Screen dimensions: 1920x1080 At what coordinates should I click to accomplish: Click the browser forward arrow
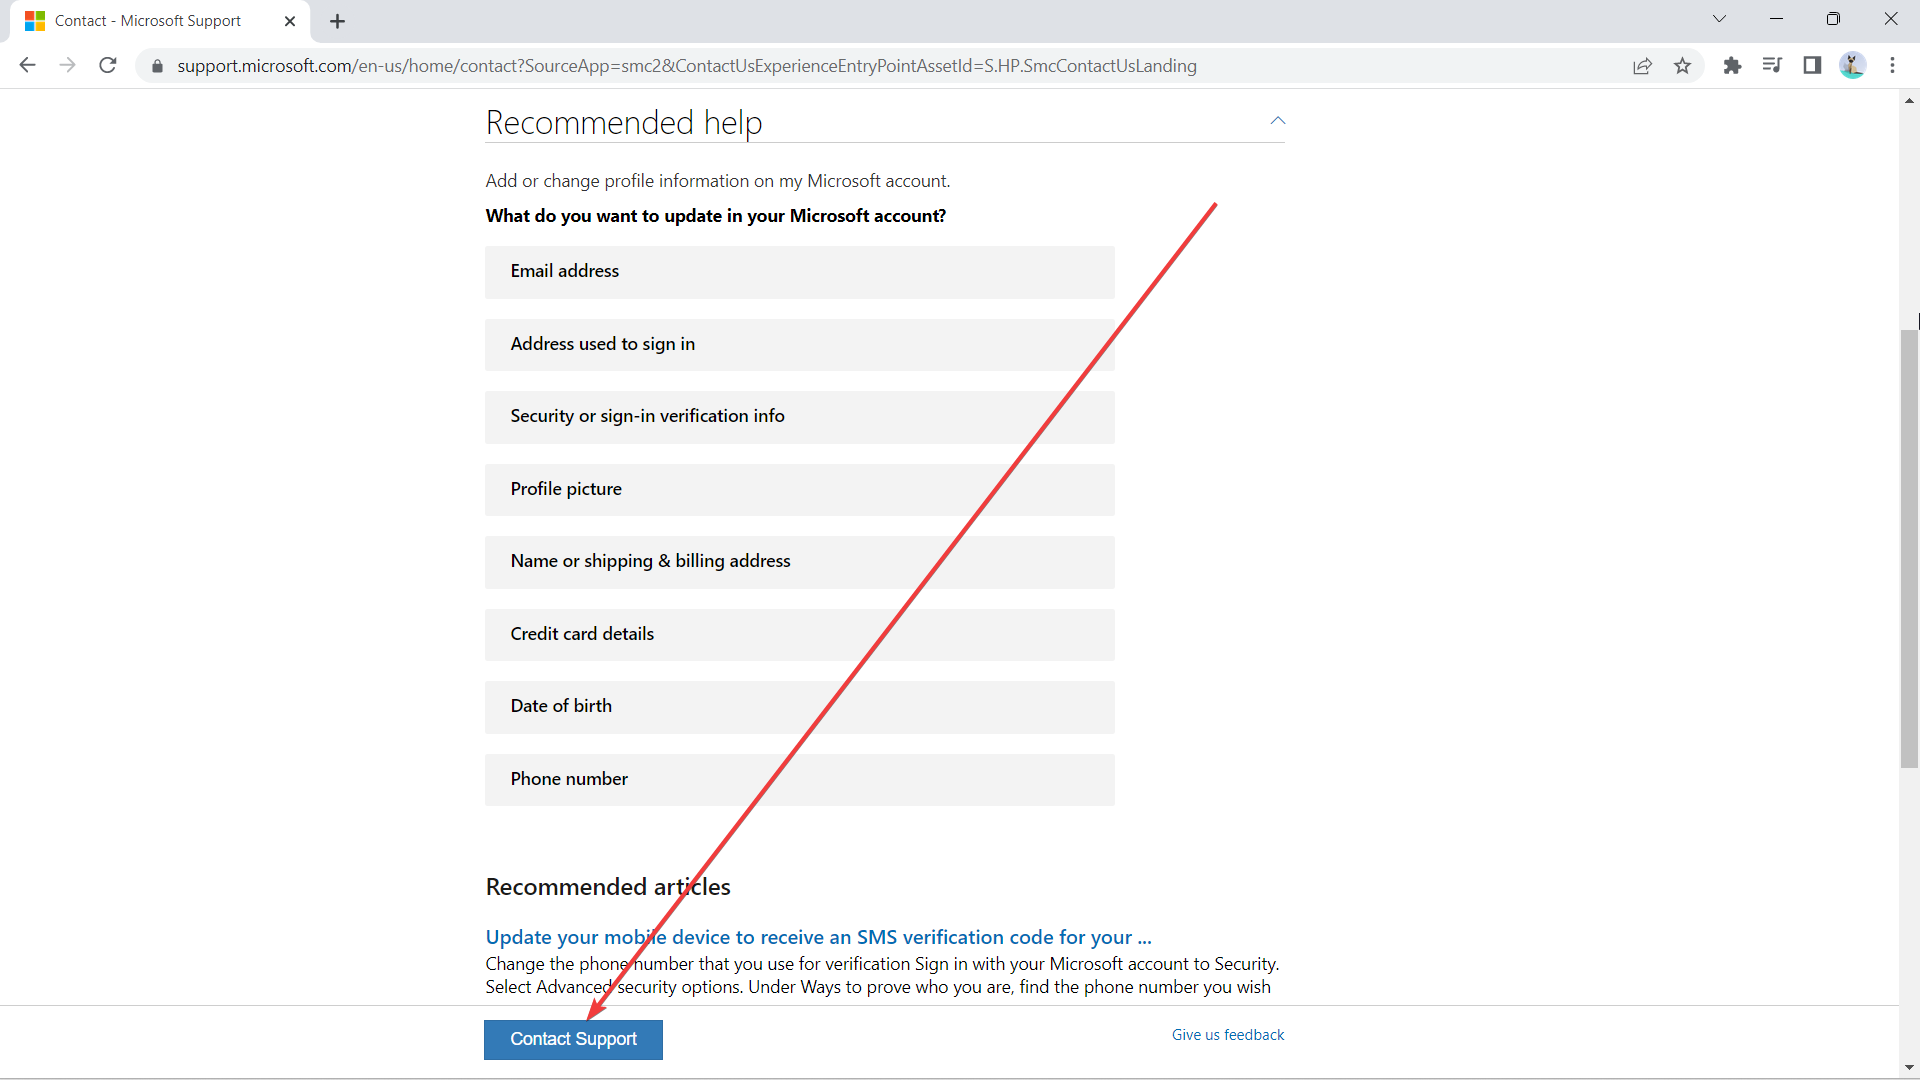pos(67,65)
